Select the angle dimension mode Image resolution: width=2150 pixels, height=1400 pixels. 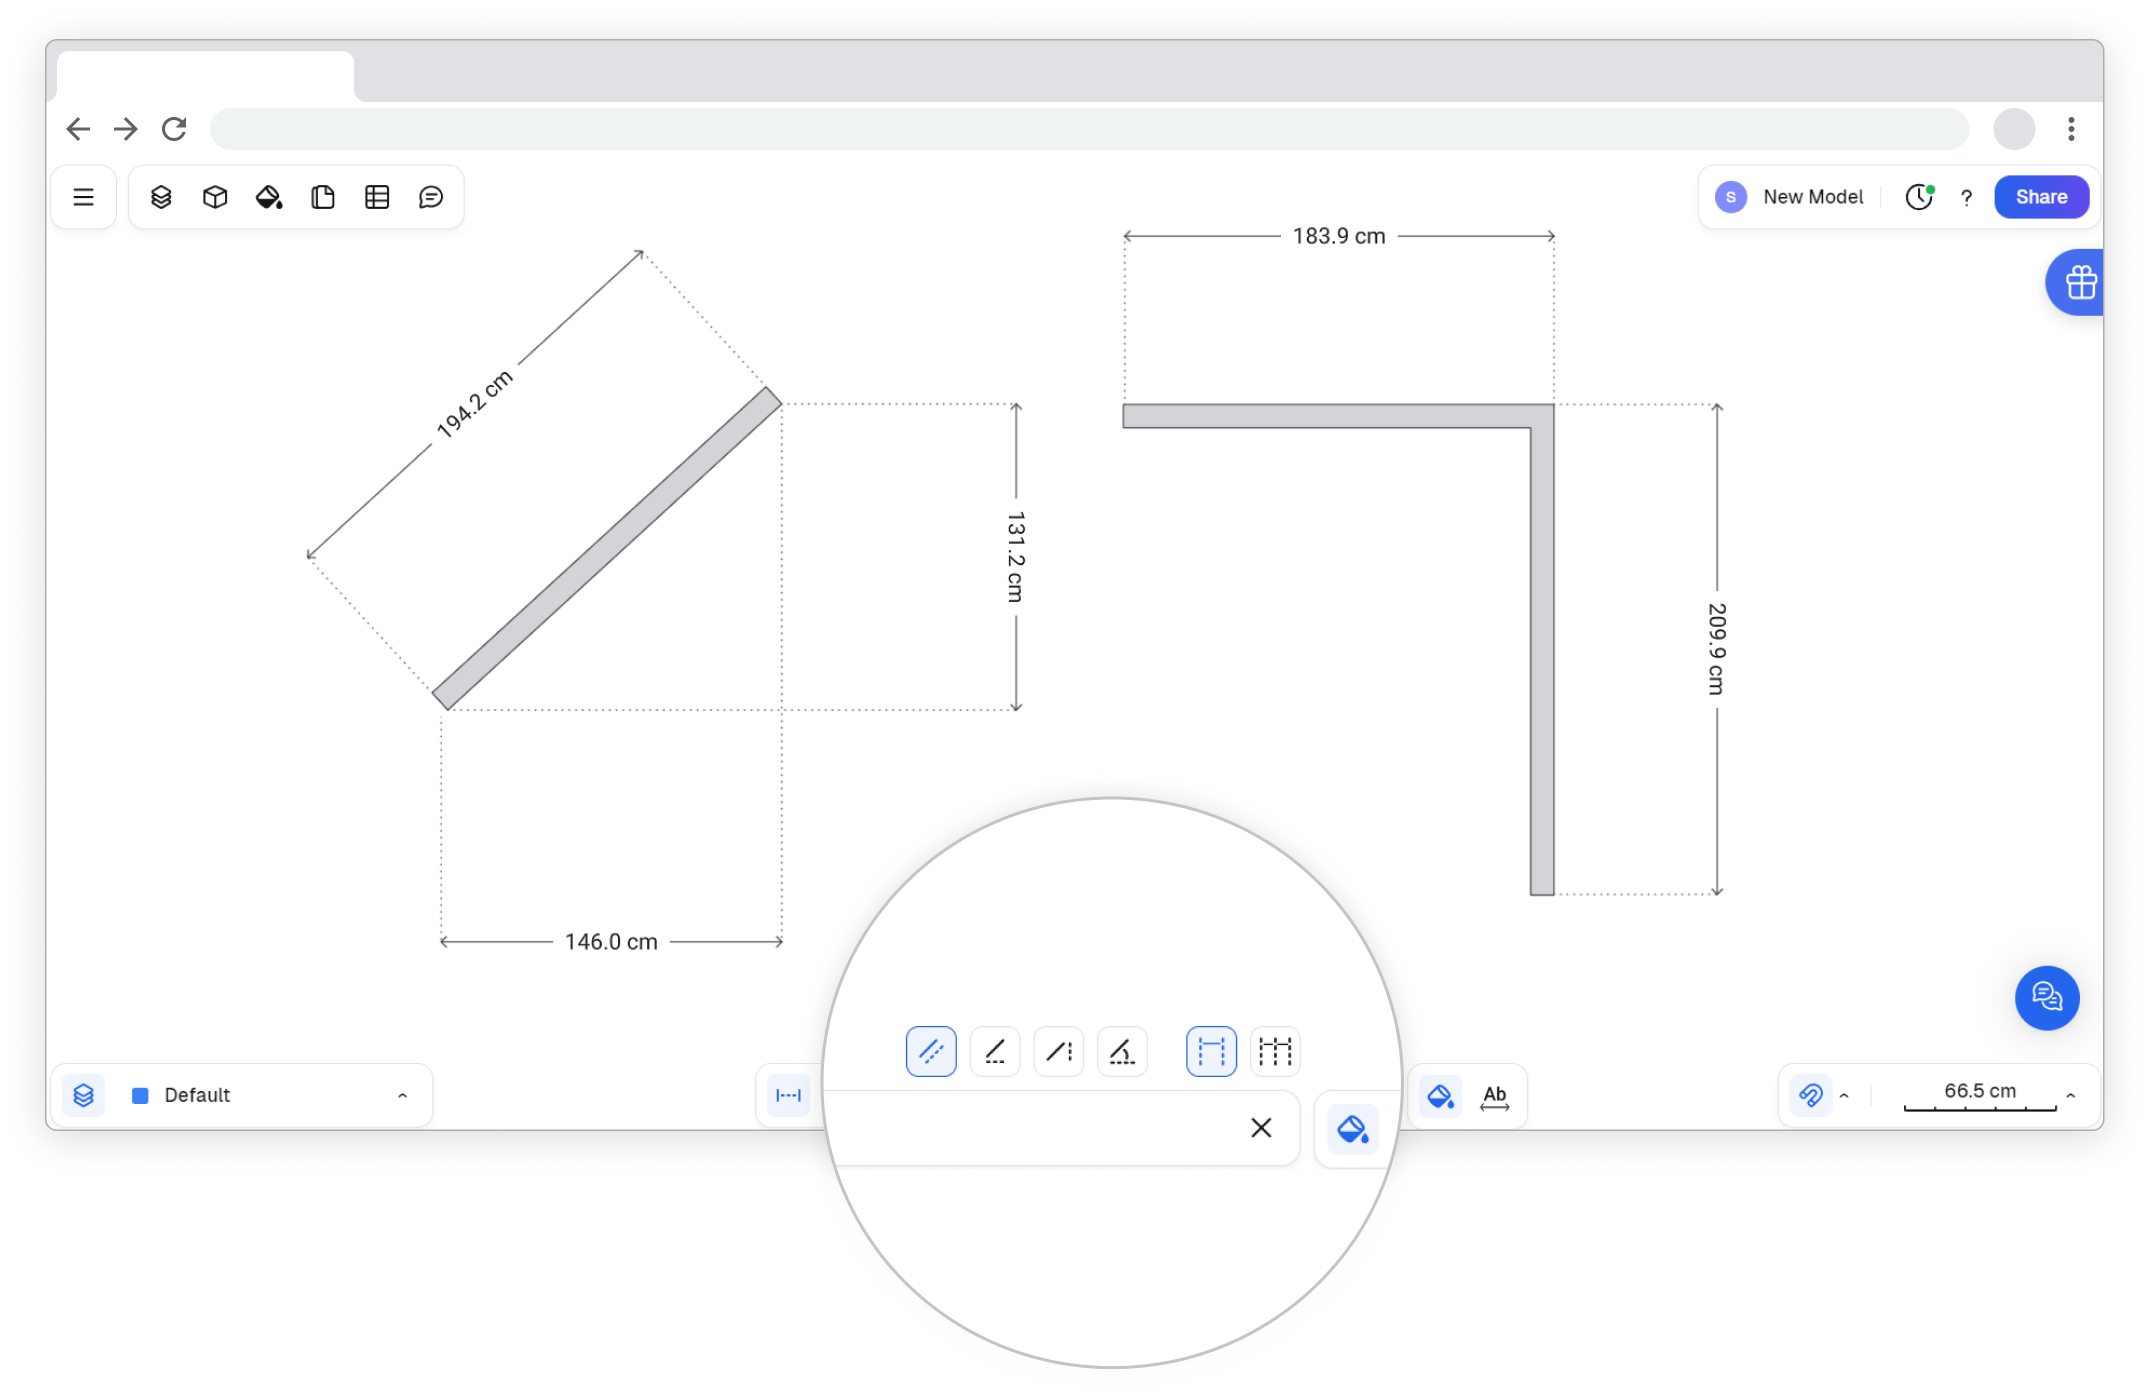[1122, 1051]
